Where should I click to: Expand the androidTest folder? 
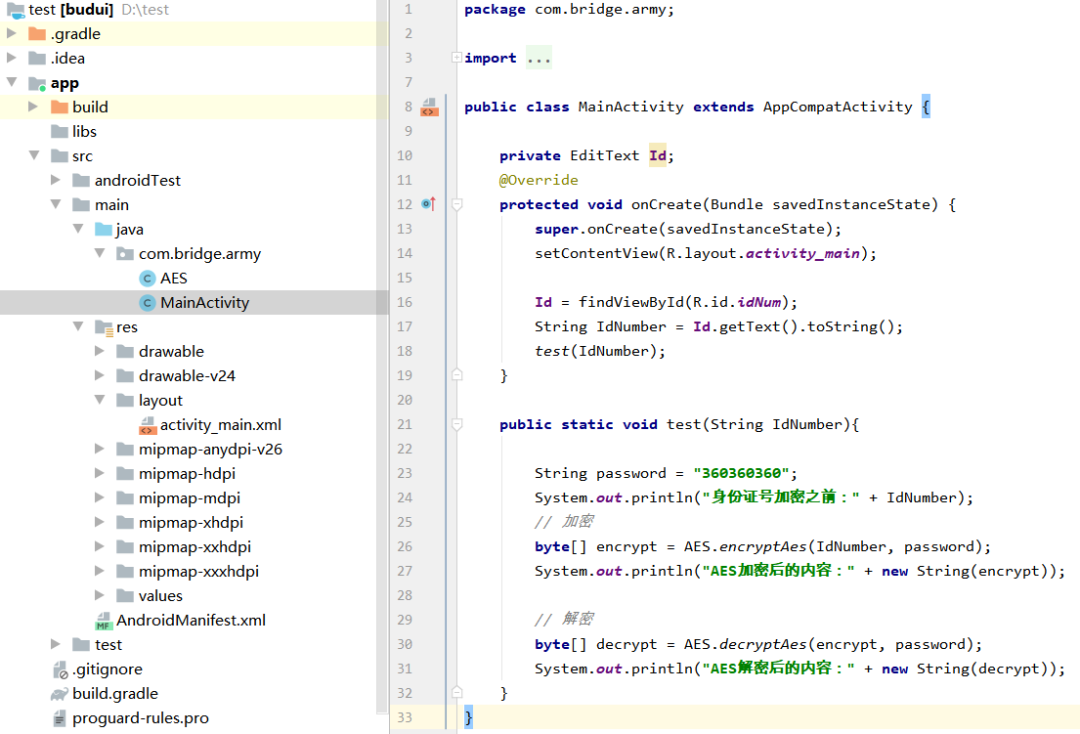(55, 180)
